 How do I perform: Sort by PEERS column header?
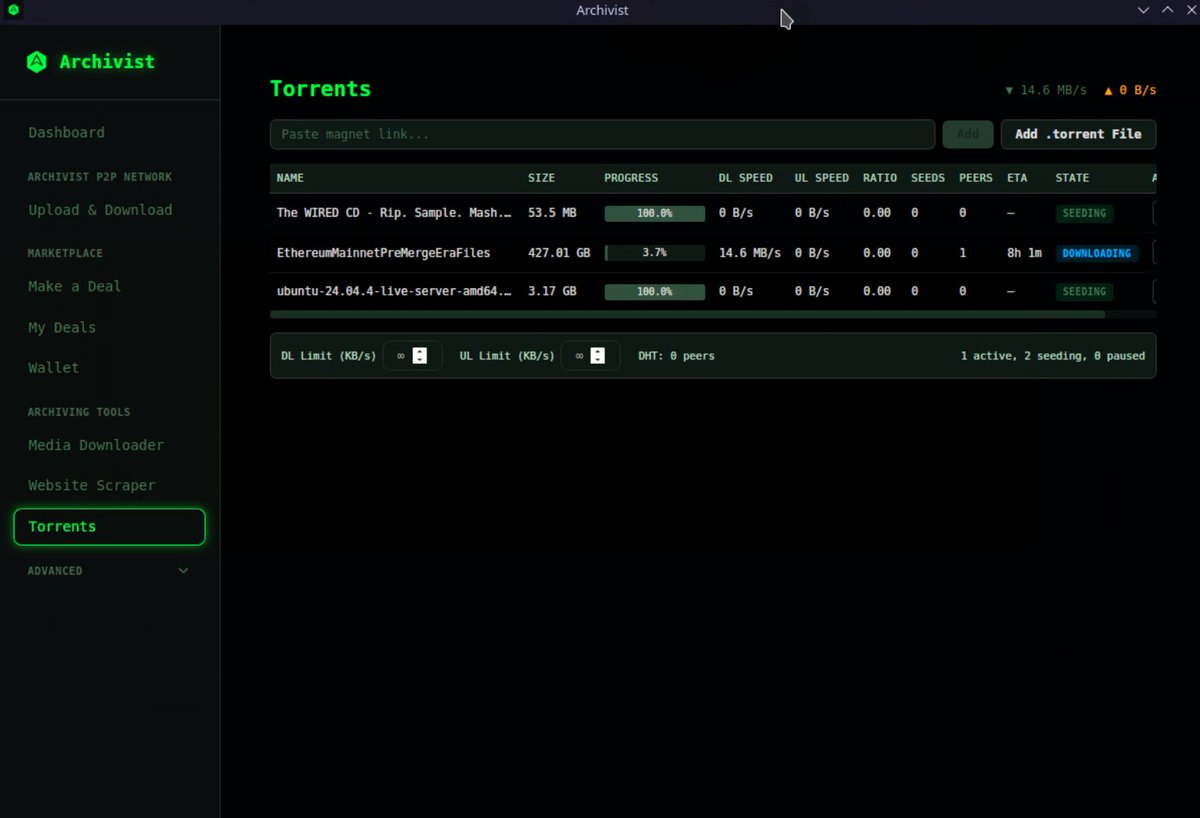tap(976, 178)
